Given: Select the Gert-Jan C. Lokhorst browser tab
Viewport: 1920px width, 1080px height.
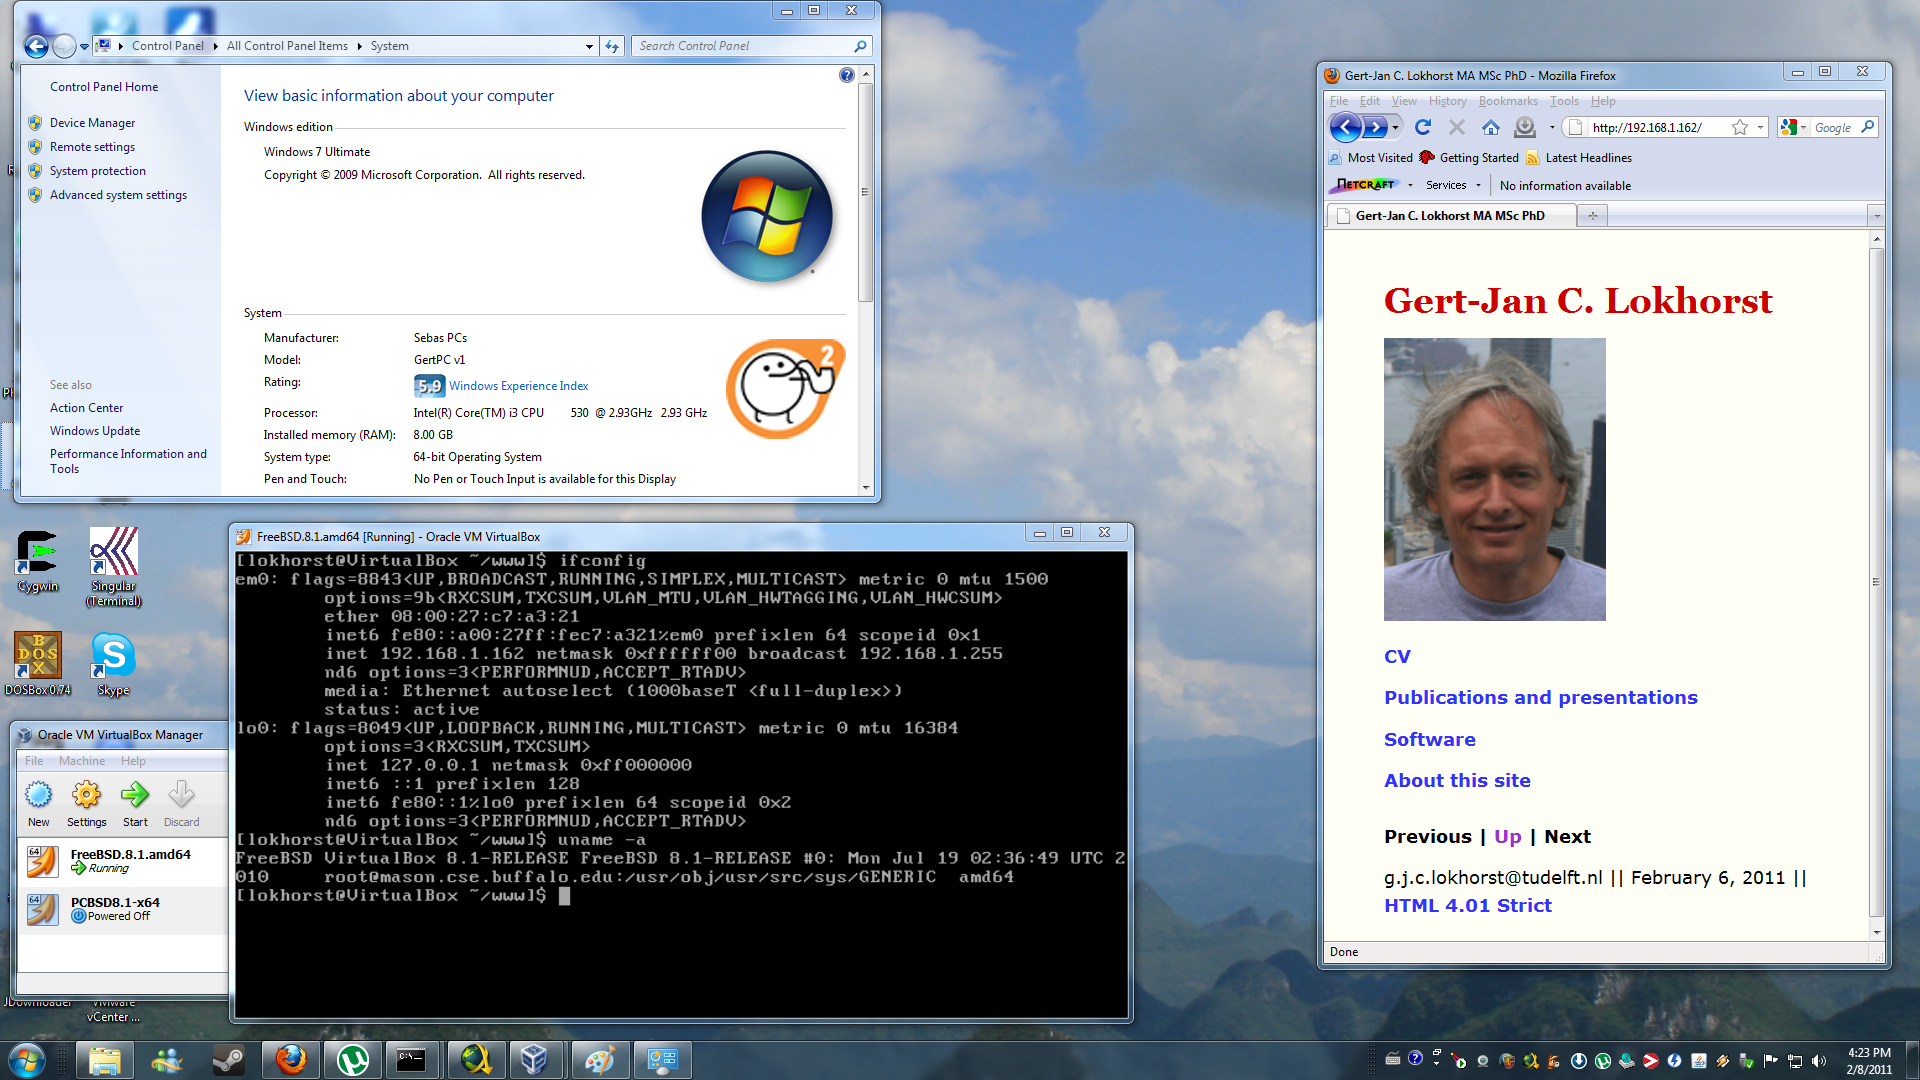Looking at the screenshot, I should (x=1450, y=215).
